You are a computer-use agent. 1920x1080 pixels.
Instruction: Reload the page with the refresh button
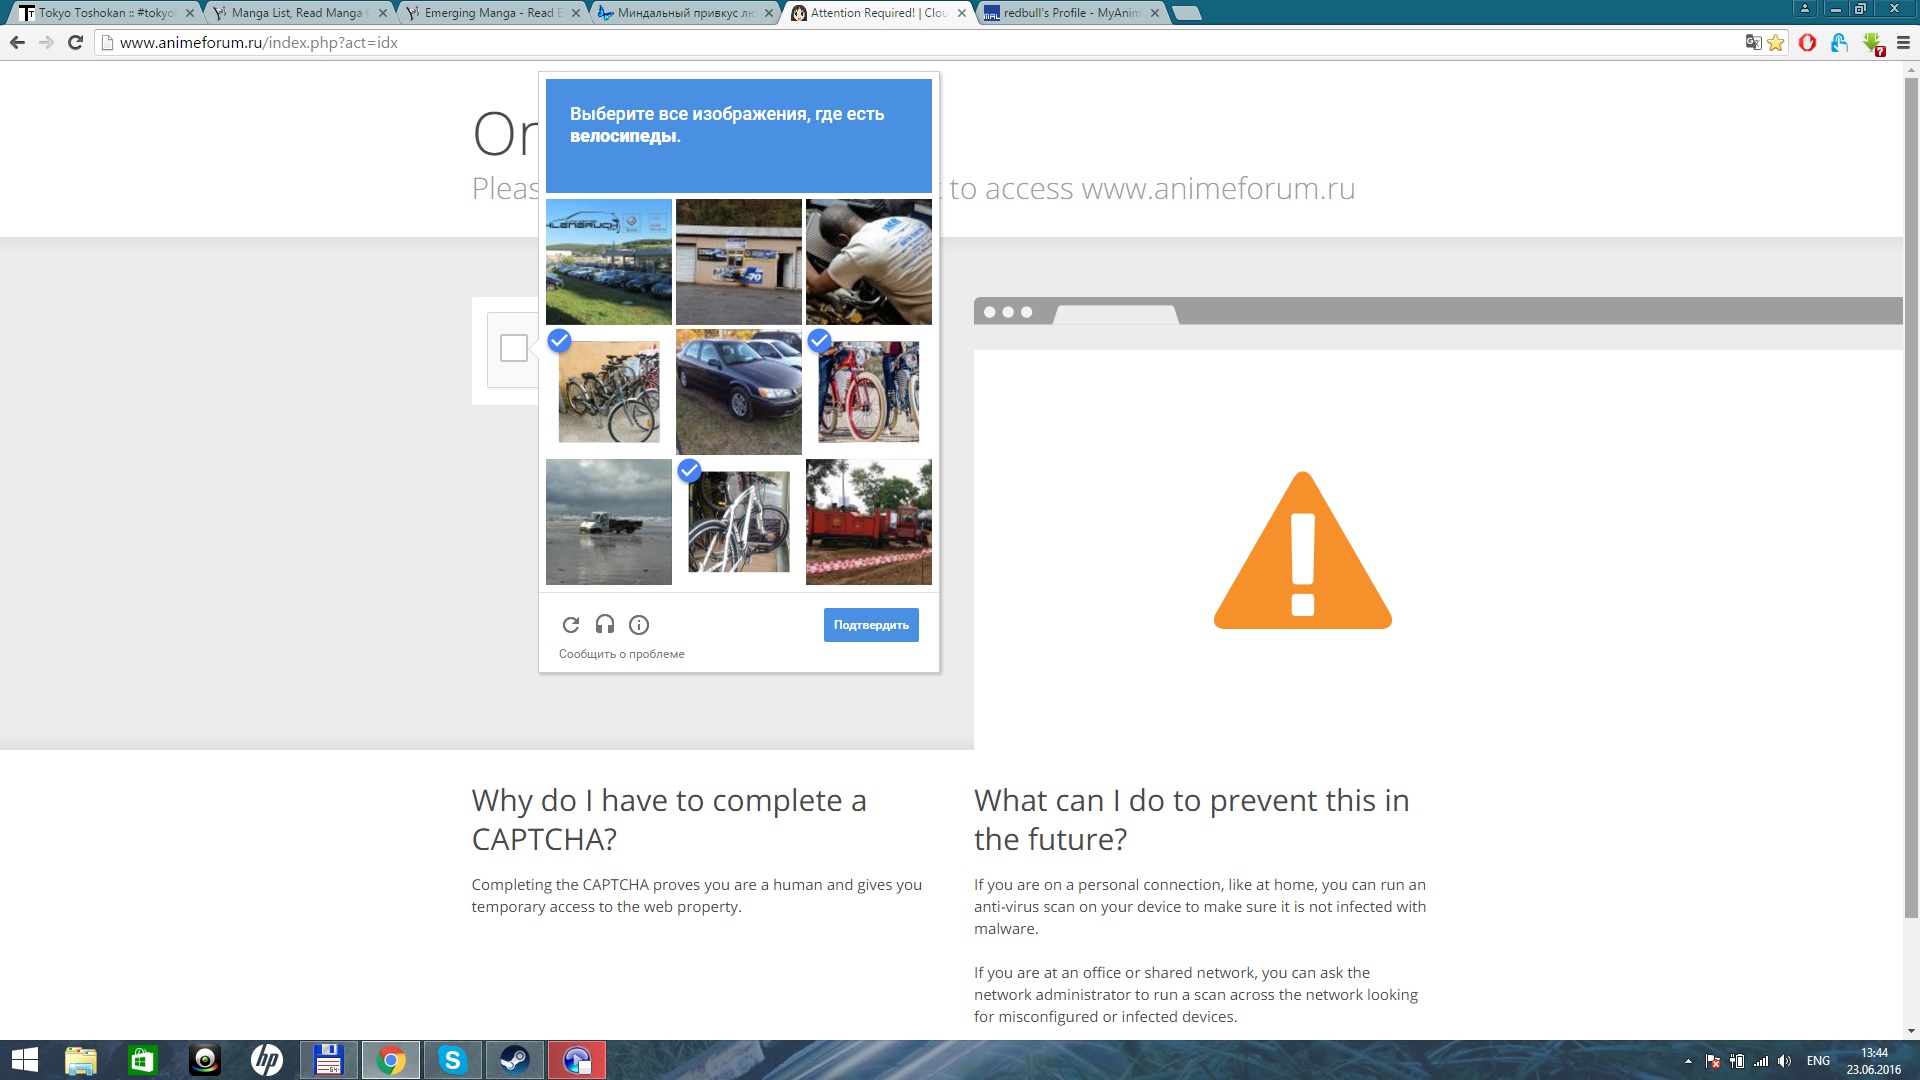[75, 43]
